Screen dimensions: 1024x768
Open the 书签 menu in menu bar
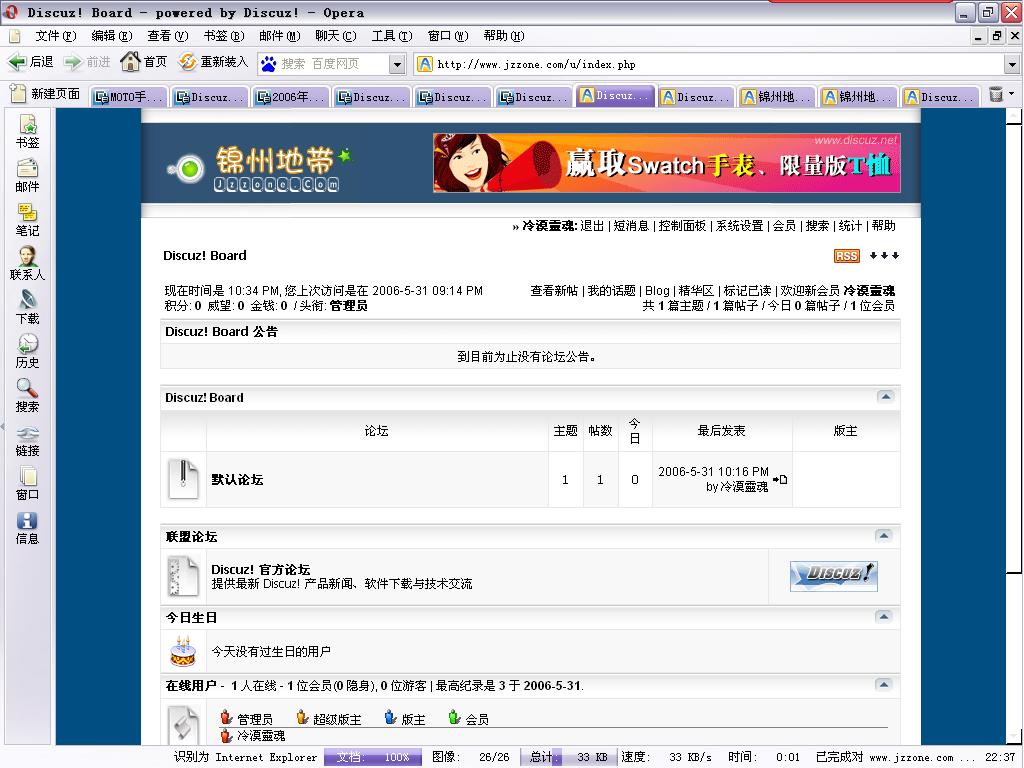[x=224, y=36]
